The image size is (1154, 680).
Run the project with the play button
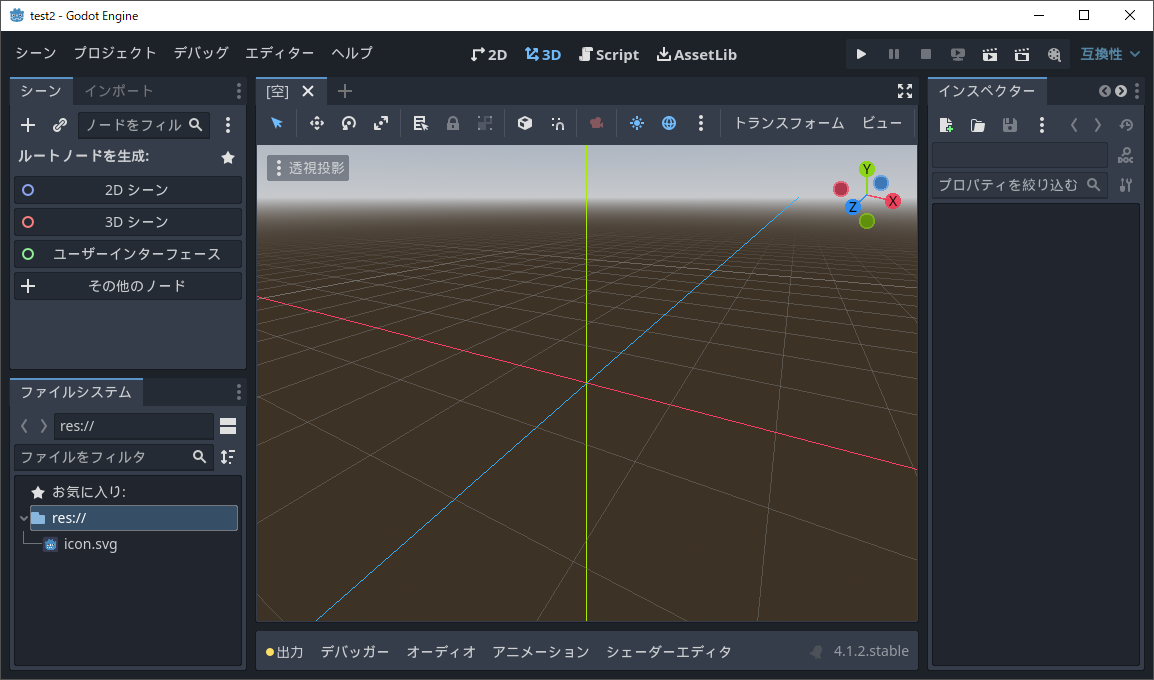coord(861,54)
